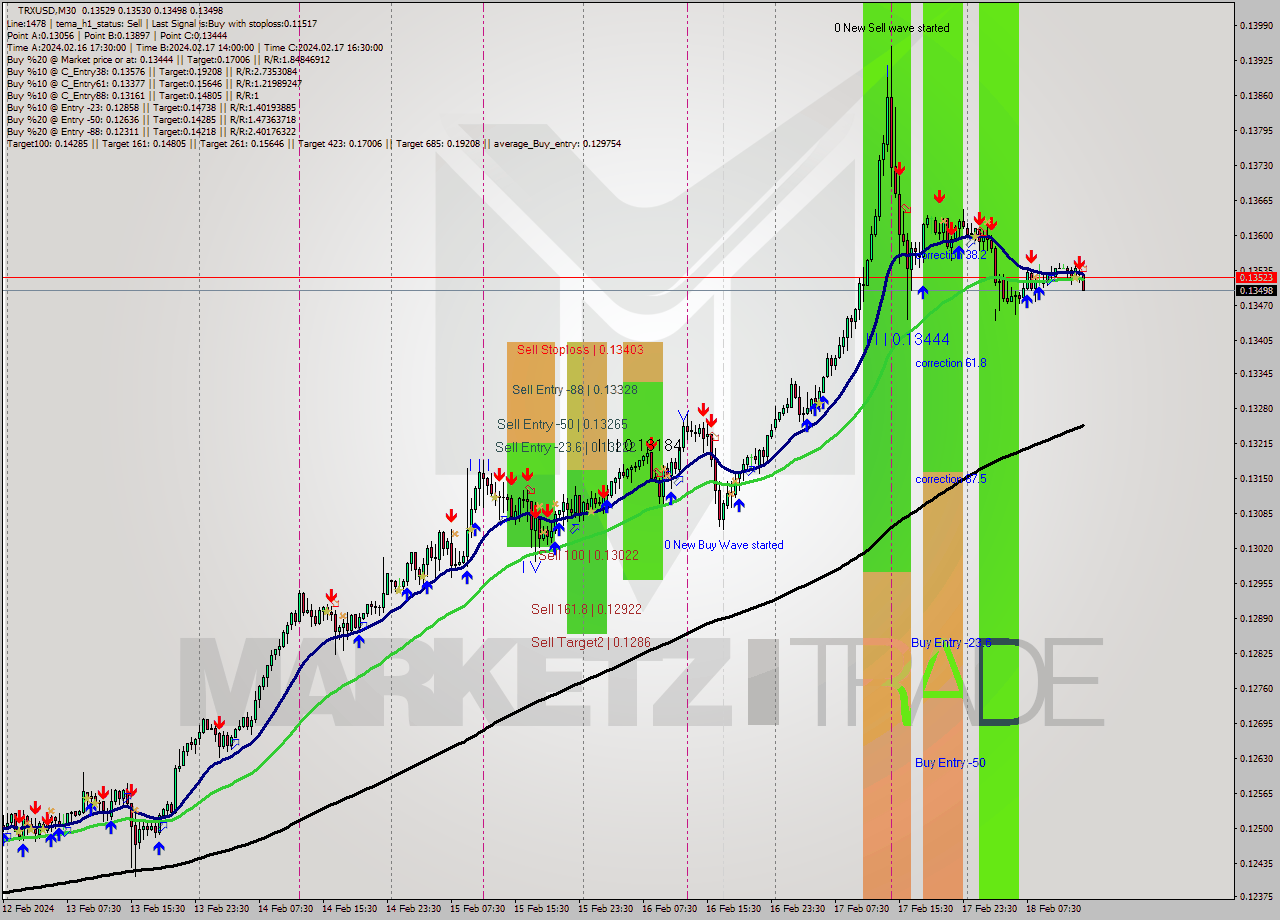Select the 'Sell Entry -50 | 0.13265' label

(562, 425)
